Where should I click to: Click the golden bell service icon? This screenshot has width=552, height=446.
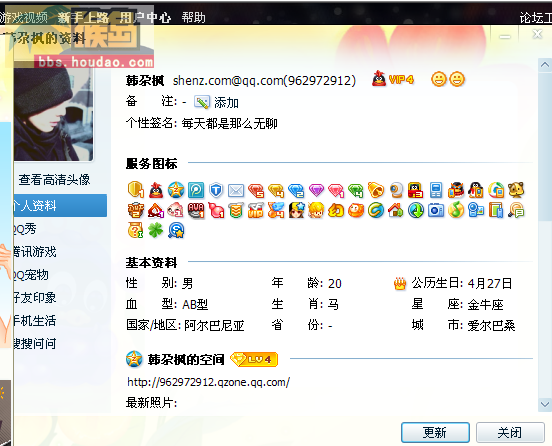[376, 190]
